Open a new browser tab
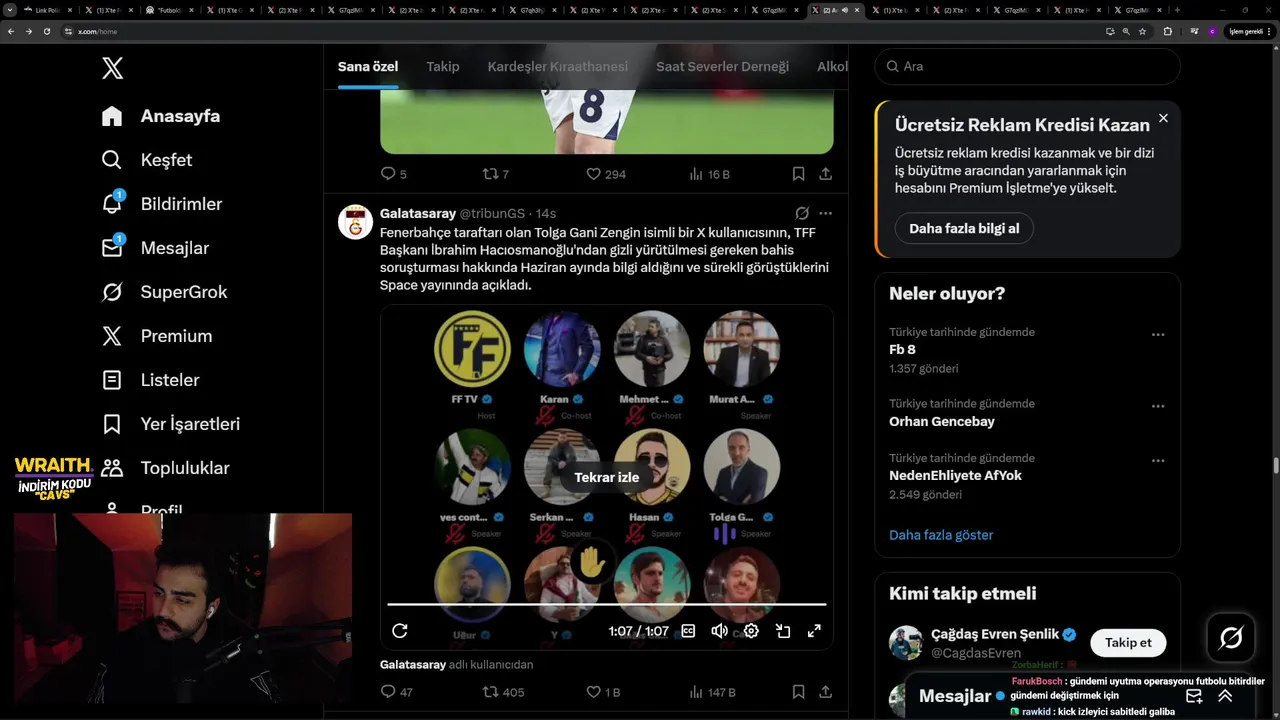 tap(1176, 10)
